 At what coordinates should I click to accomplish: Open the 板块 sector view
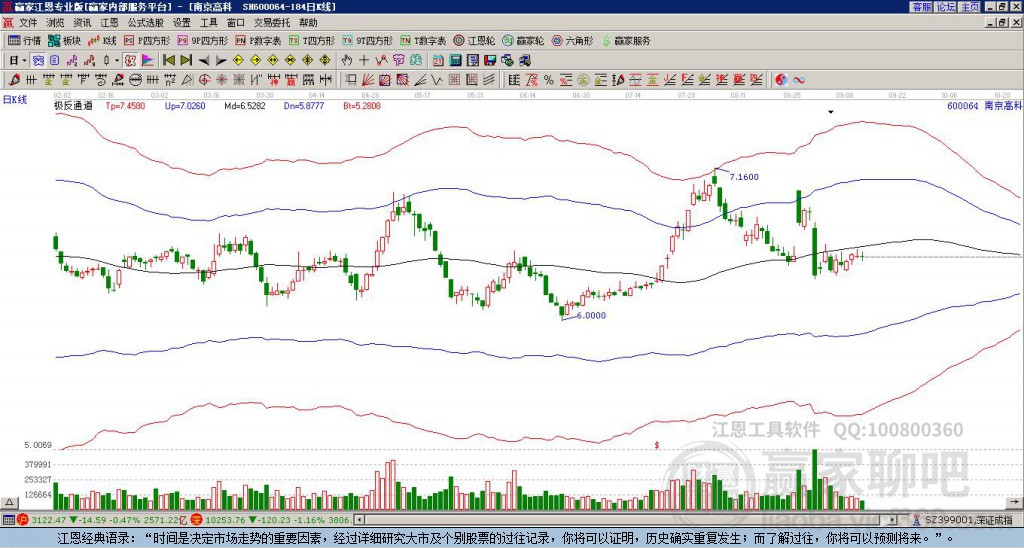coord(64,40)
